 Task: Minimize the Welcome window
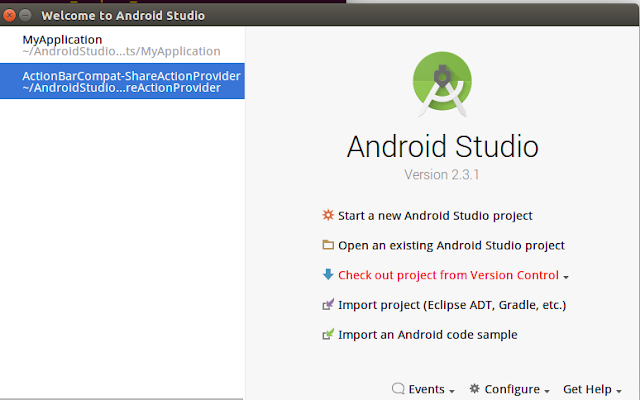(x=25, y=16)
